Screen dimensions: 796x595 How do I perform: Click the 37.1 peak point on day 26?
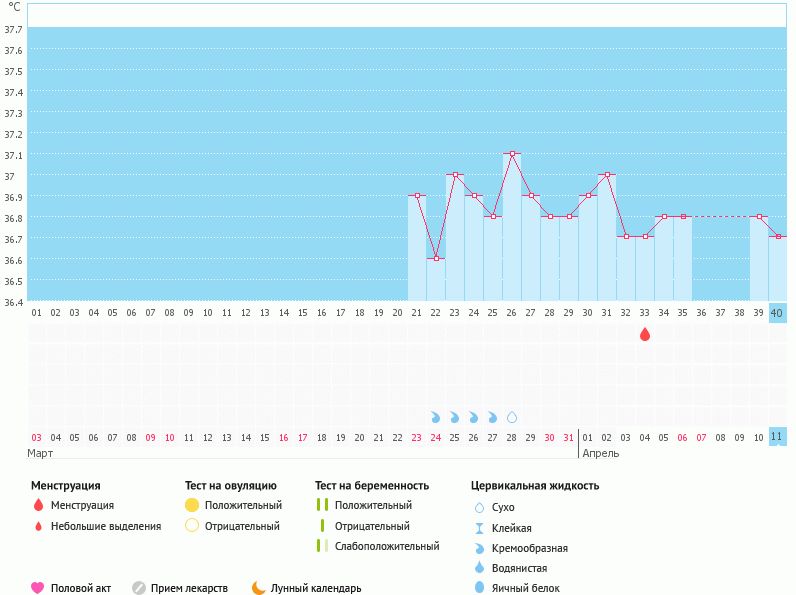tap(512, 154)
